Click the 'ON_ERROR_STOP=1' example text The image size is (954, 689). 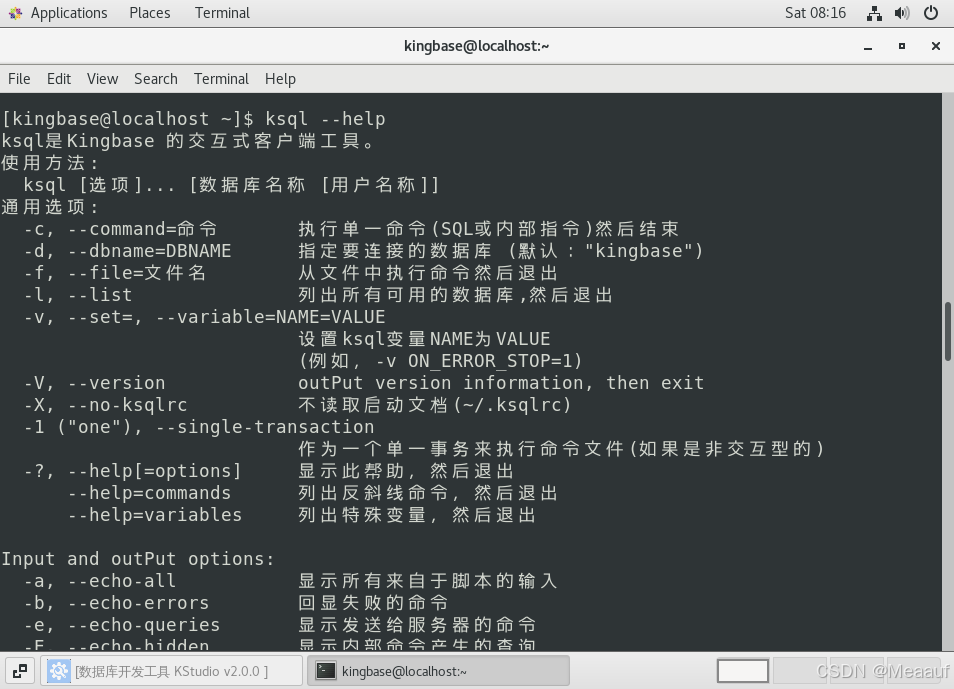[490, 361]
